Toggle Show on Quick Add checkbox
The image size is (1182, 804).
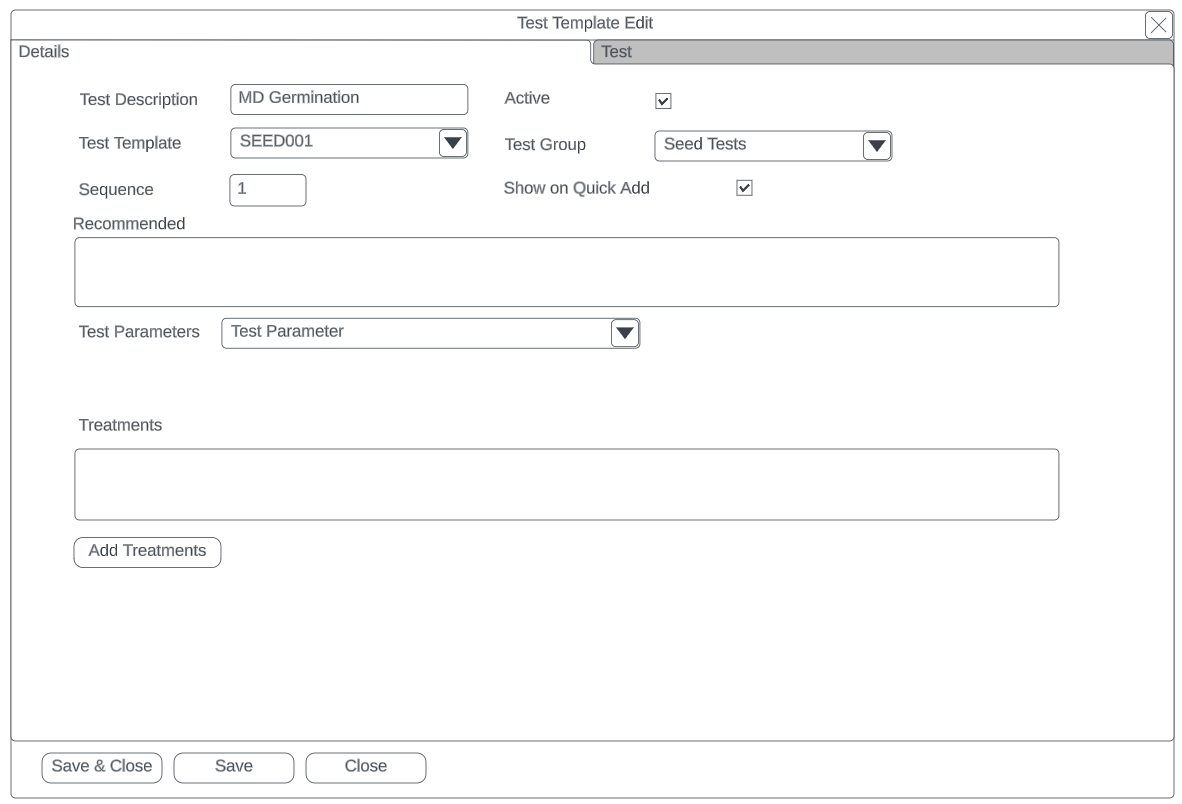pyautogui.click(x=744, y=188)
